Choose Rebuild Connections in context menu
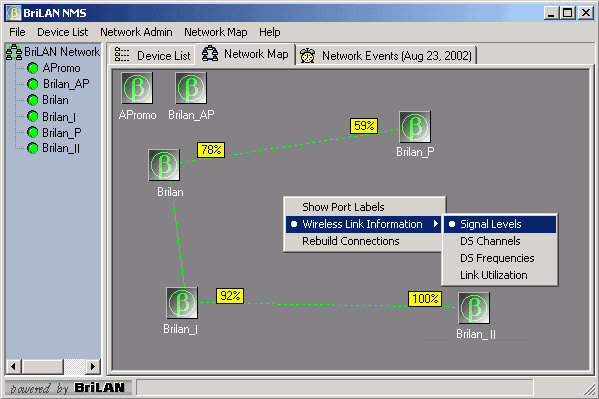Screen dimensions: 599x399 (364, 241)
